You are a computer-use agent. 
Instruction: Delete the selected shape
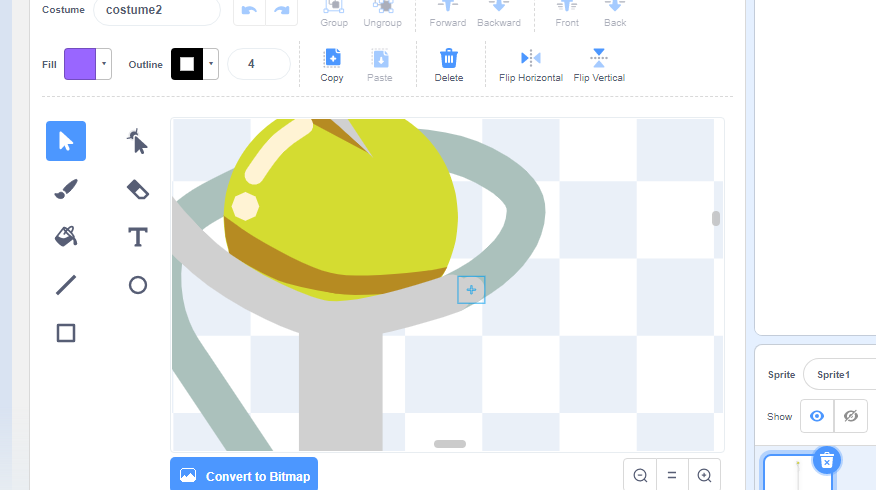pos(449,65)
